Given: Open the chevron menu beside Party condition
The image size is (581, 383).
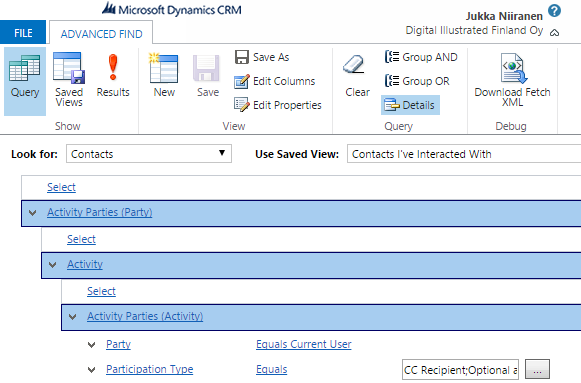Looking at the screenshot, I should click(x=92, y=345).
